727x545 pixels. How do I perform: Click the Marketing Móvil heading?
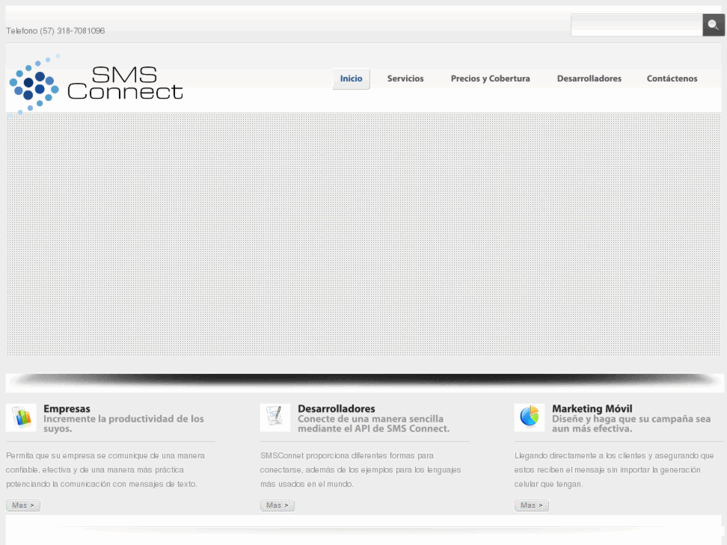pos(592,409)
